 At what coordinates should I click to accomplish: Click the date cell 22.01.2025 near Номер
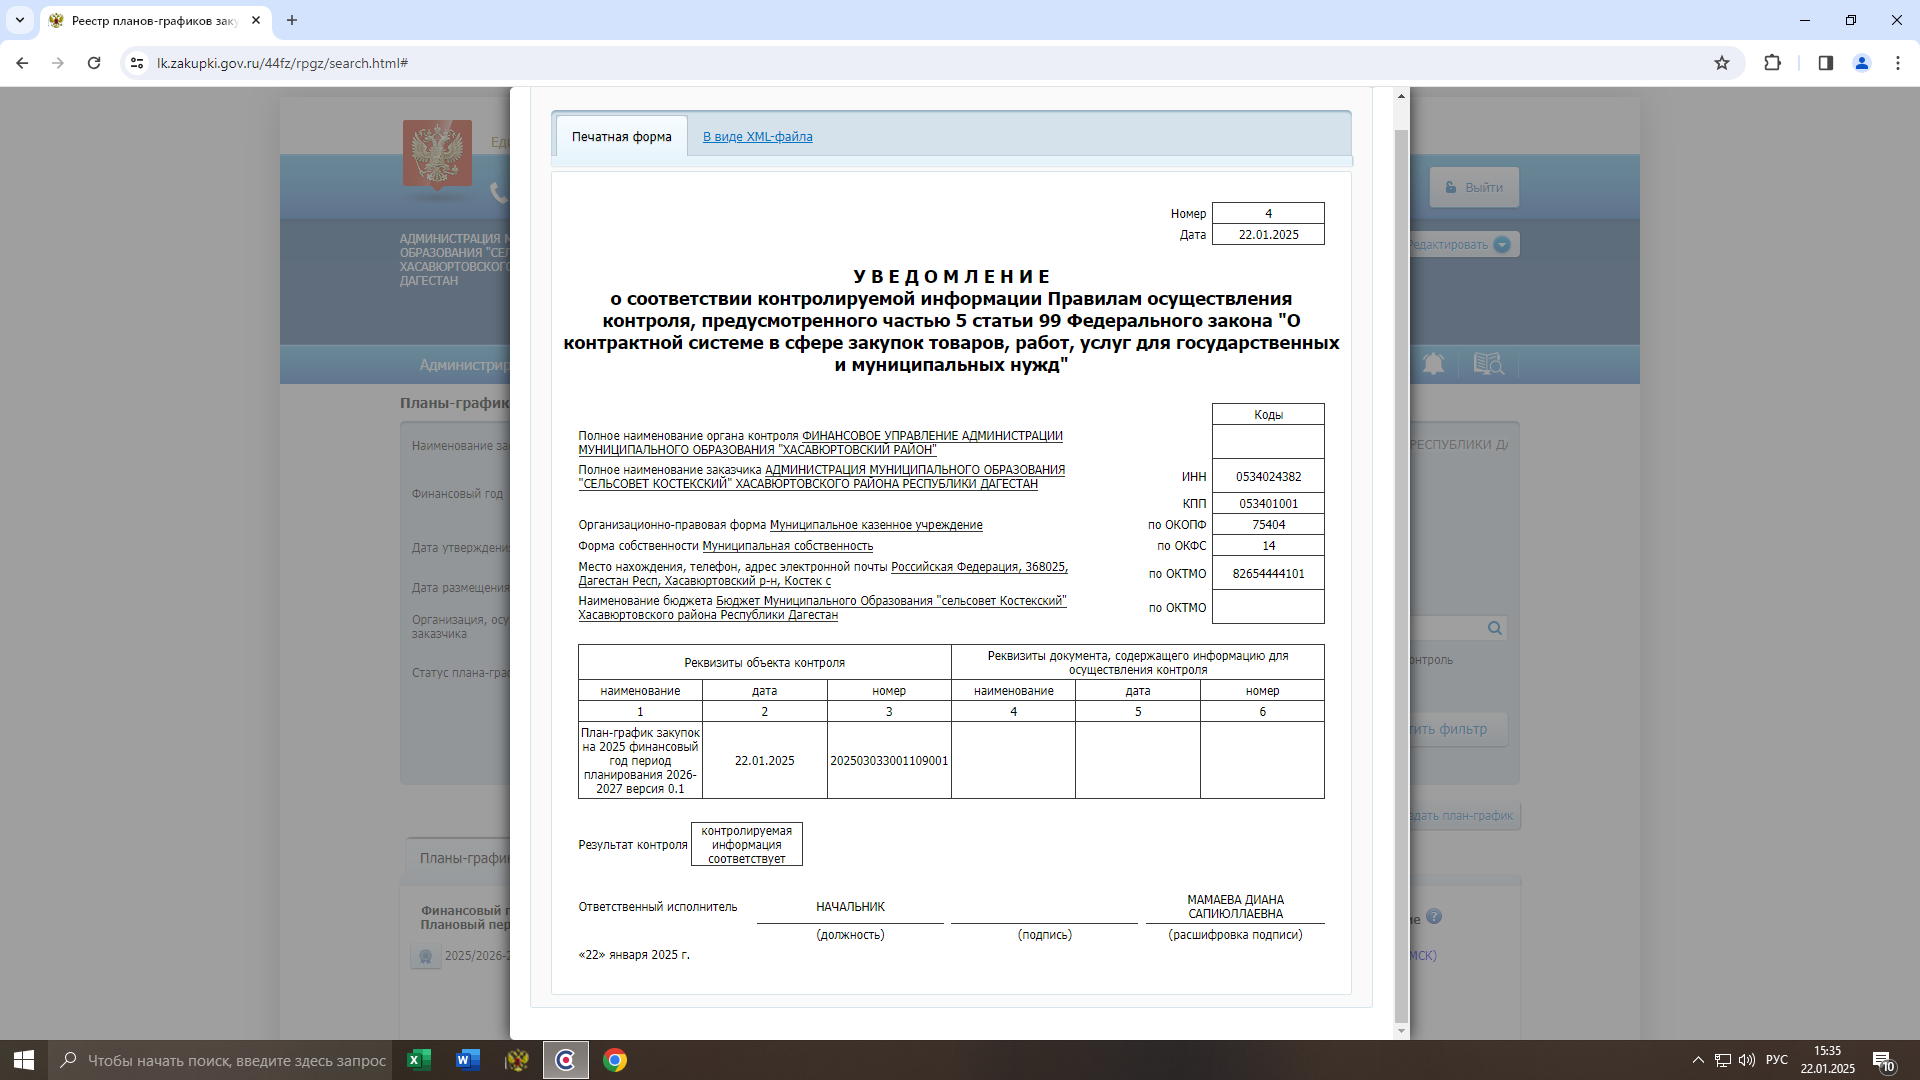[x=1268, y=235]
